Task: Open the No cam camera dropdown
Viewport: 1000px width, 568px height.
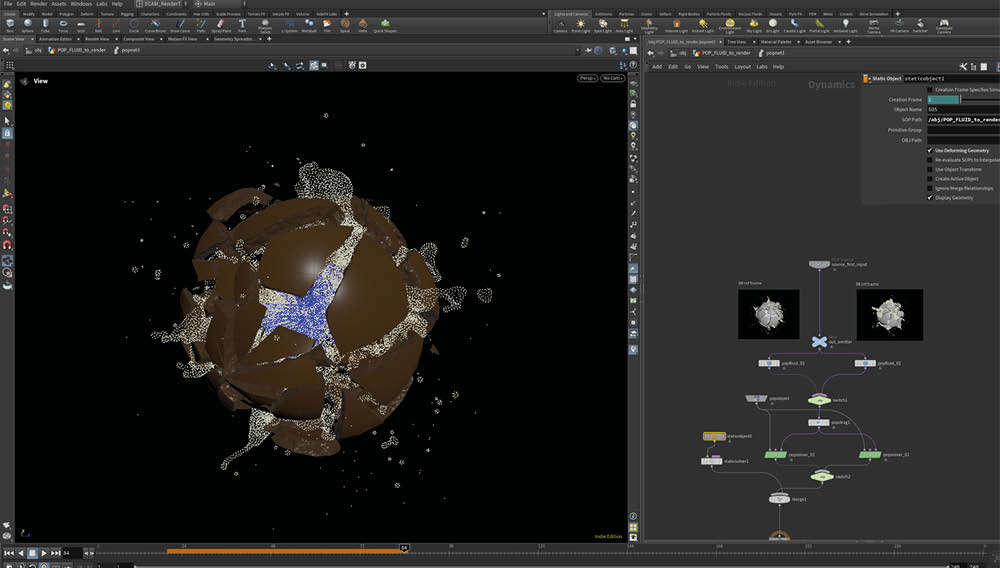Action: [x=611, y=78]
